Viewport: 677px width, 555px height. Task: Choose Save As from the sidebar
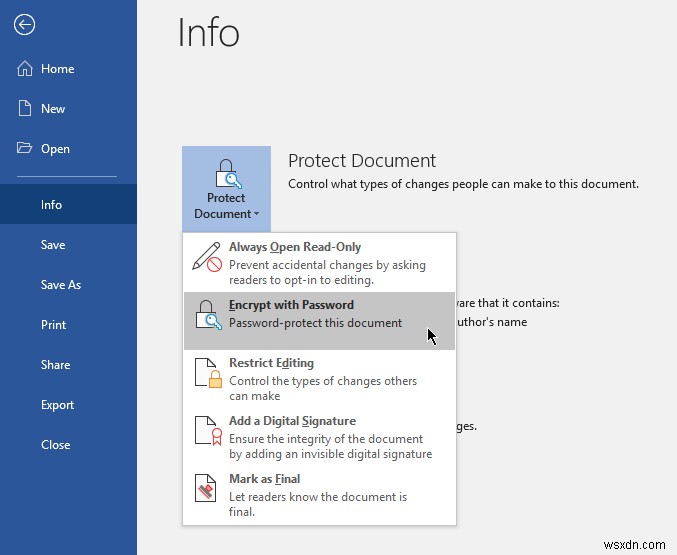click(68, 285)
